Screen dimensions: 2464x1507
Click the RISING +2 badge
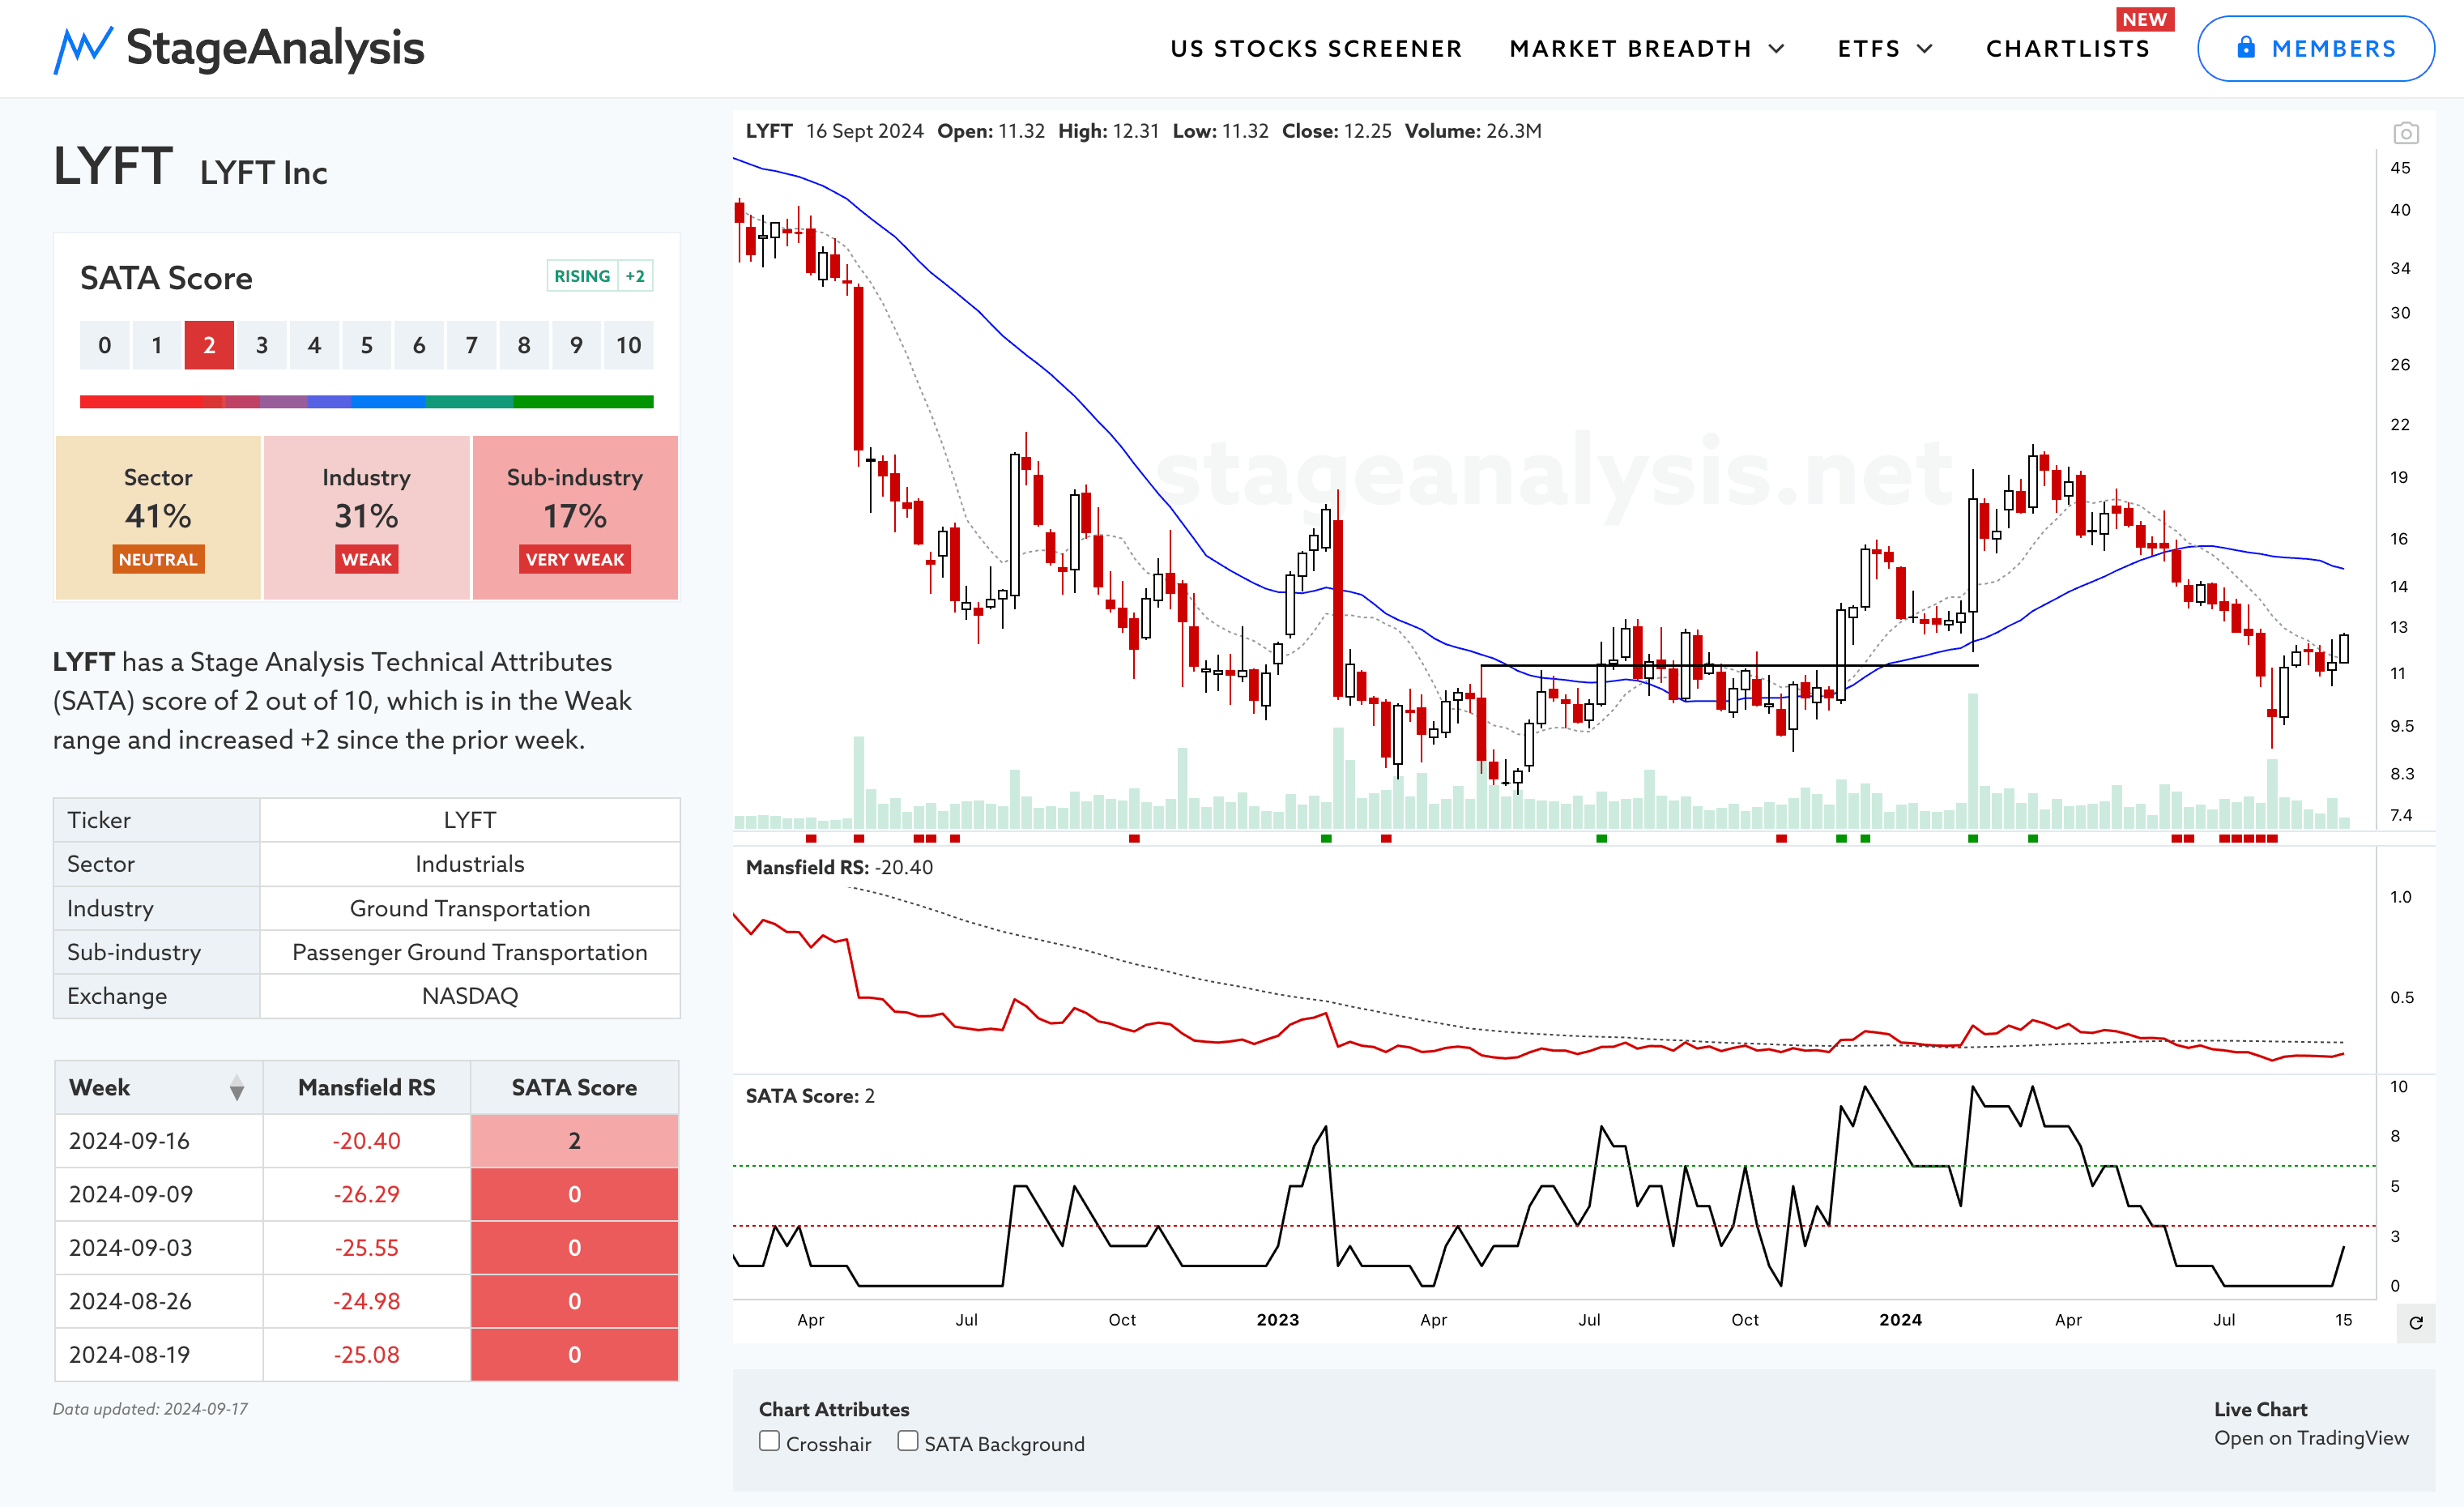pyautogui.click(x=600, y=276)
